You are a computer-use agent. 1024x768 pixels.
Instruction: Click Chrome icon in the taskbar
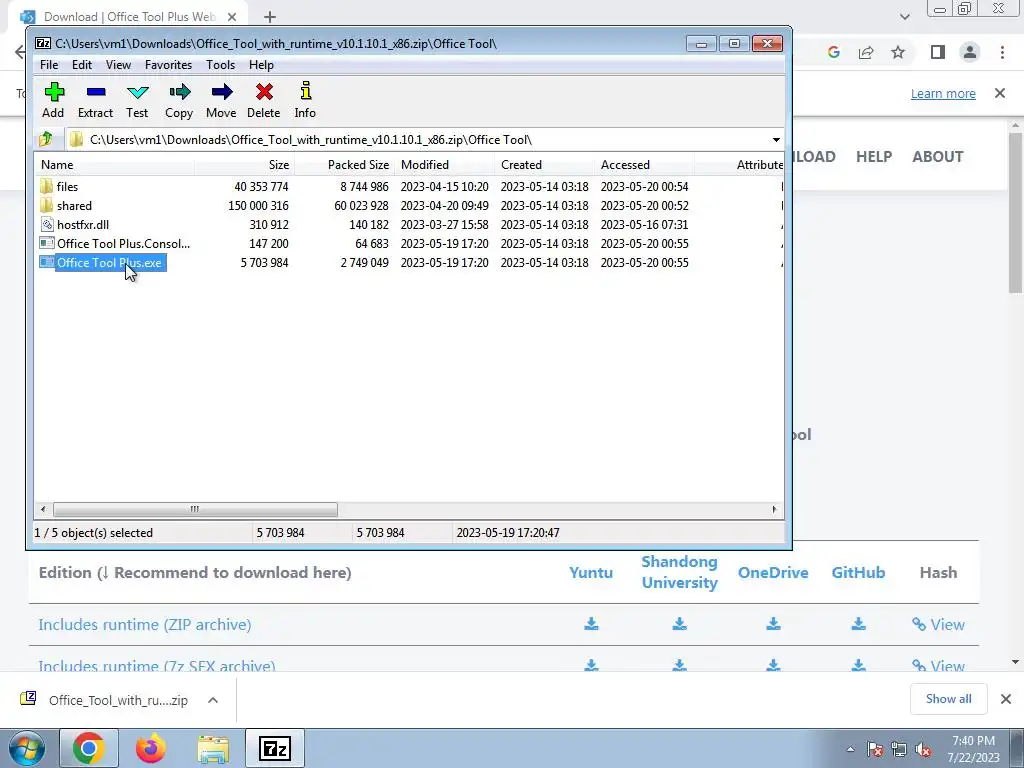[88, 748]
